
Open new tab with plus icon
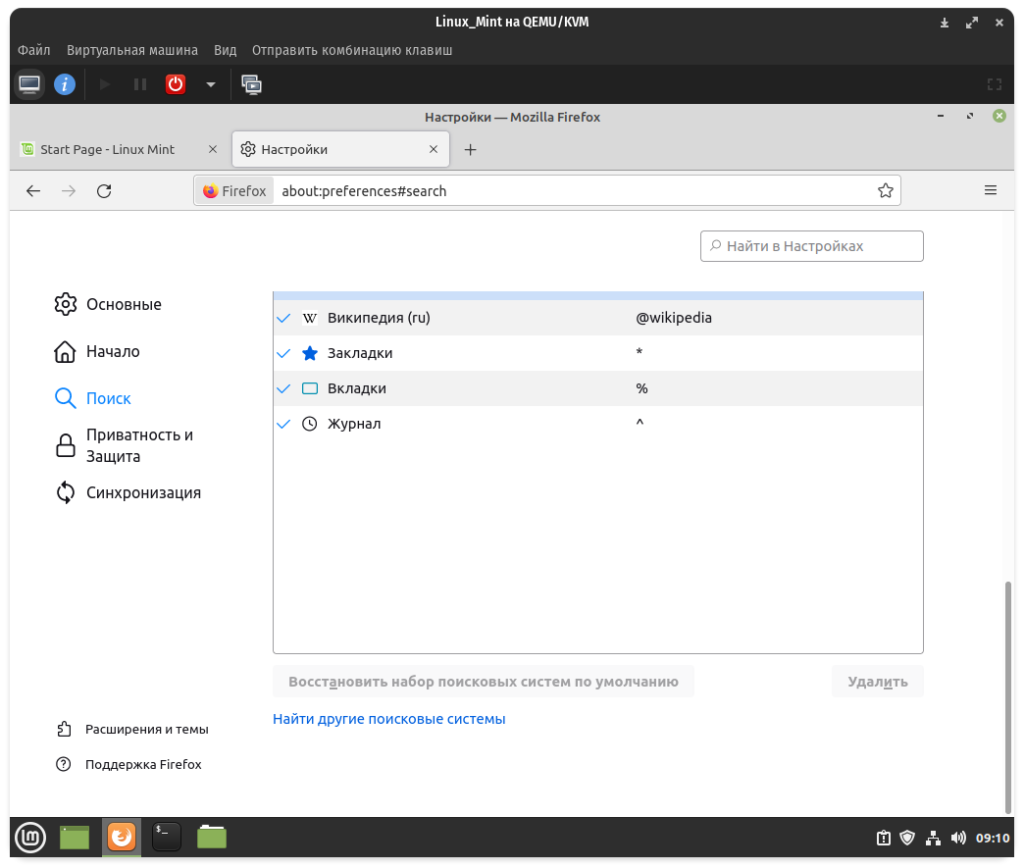(470, 150)
